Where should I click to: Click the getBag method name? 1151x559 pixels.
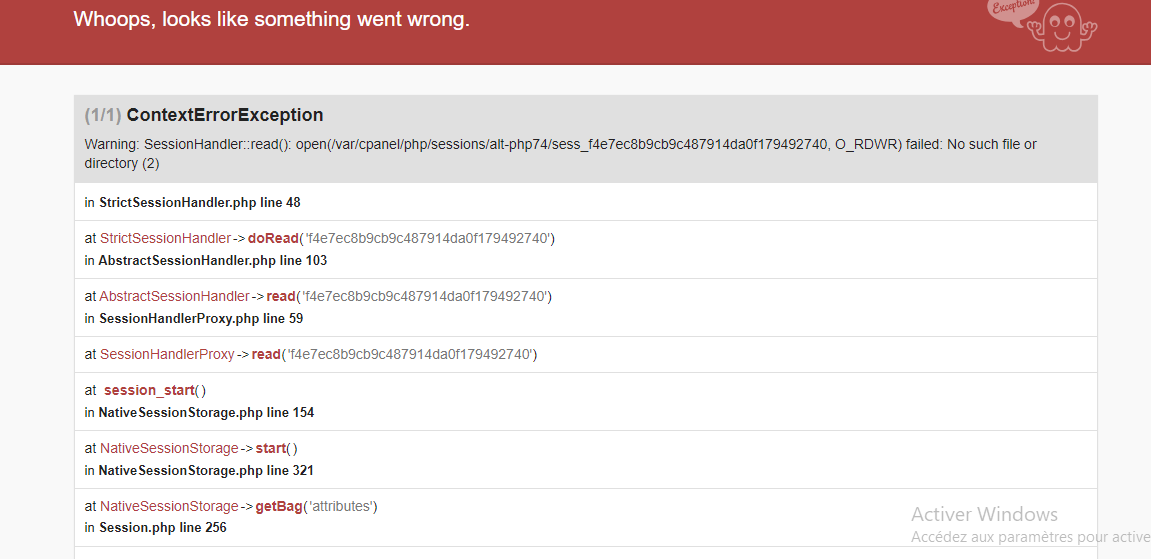279,506
